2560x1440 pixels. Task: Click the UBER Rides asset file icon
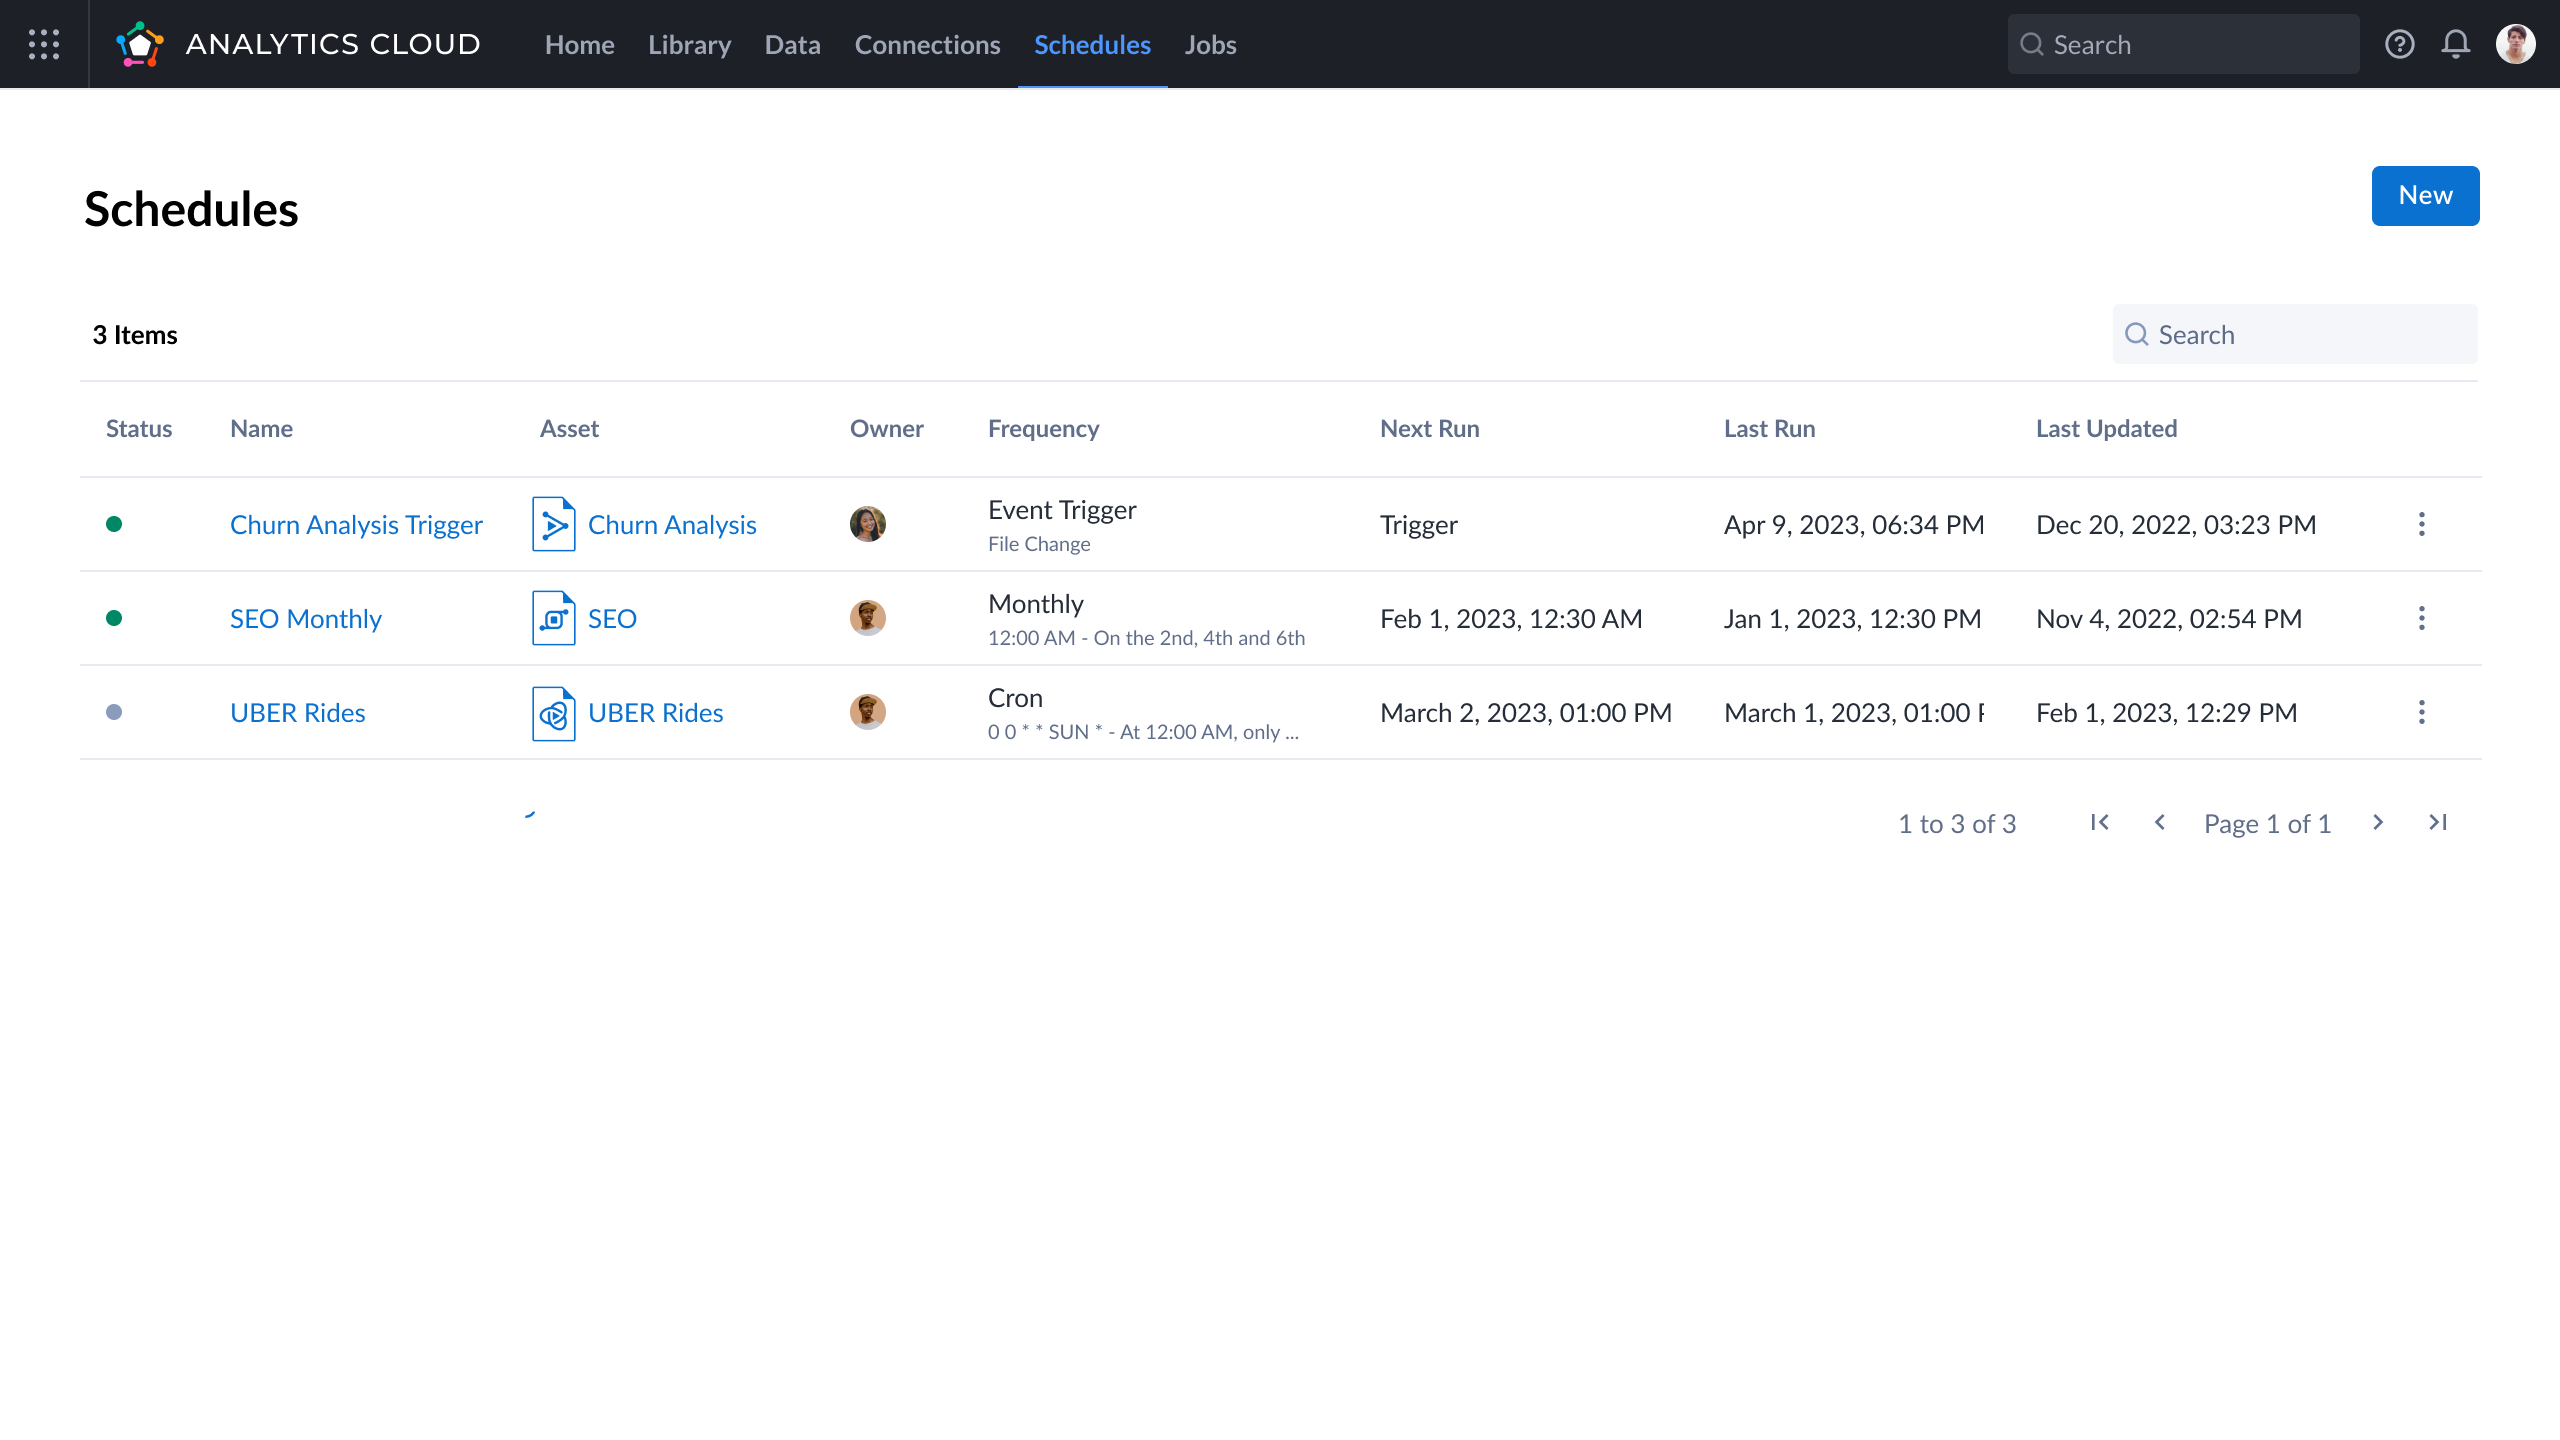(x=553, y=713)
